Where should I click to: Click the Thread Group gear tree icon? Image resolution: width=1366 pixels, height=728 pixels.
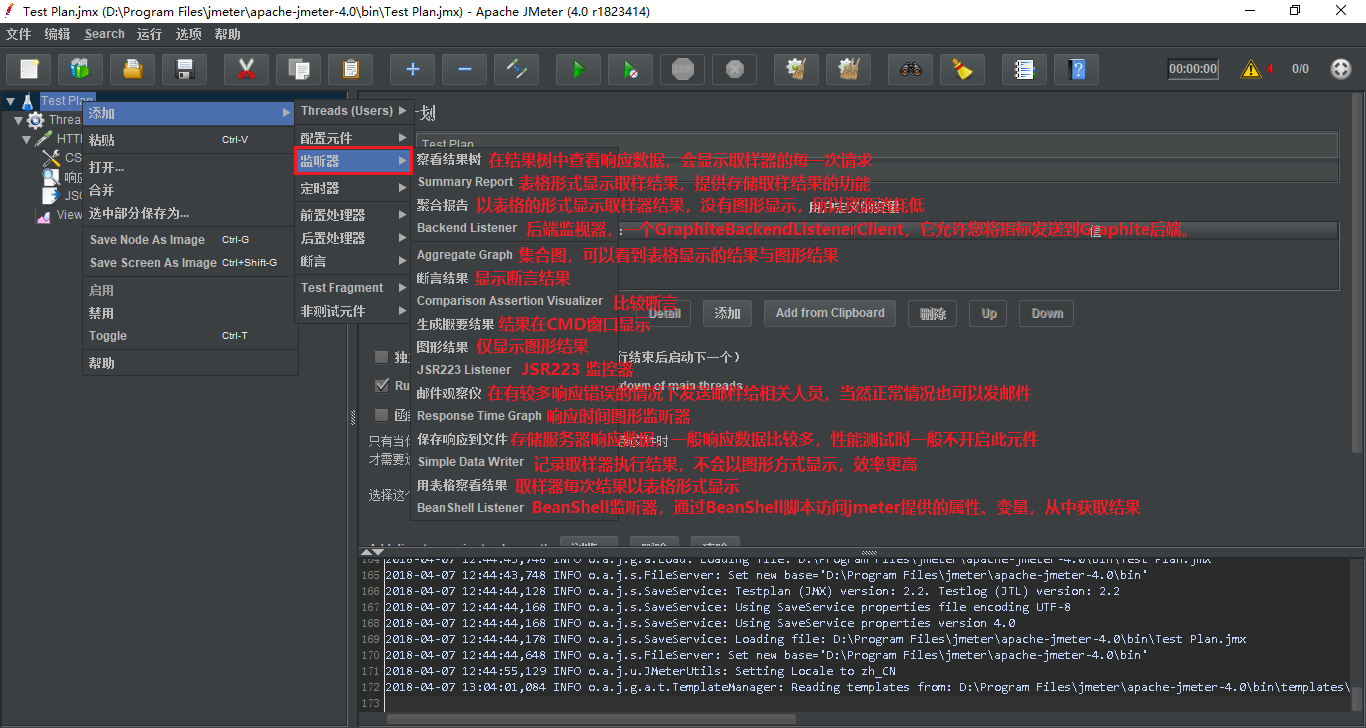tap(36, 120)
